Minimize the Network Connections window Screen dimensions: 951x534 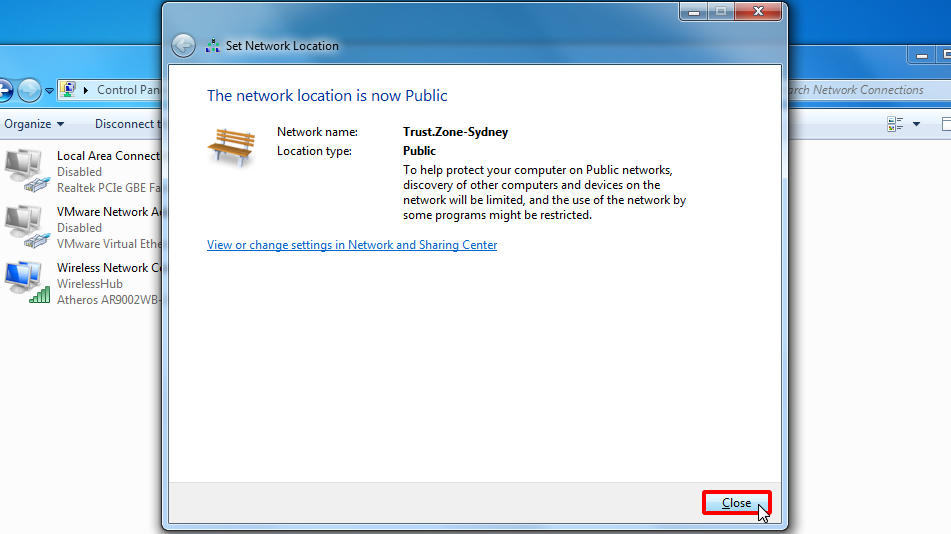tap(919, 56)
